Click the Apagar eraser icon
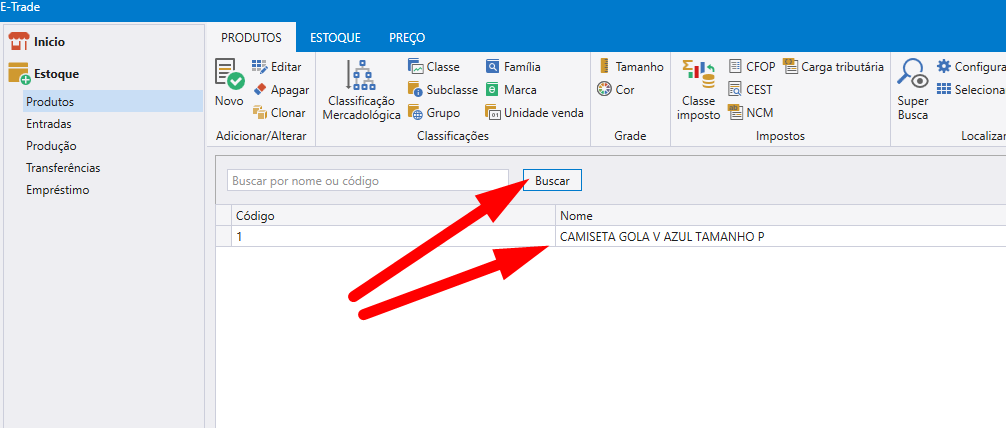The image size is (1006, 428). (x=260, y=90)
